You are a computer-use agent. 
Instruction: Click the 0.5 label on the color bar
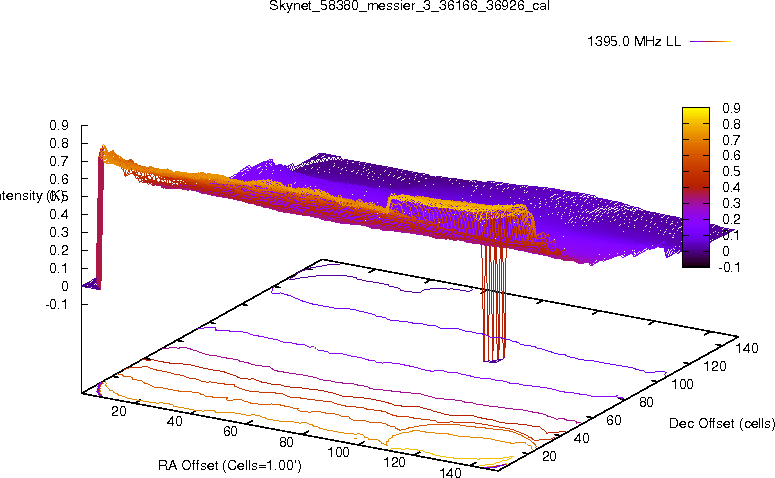coord(731,171)
